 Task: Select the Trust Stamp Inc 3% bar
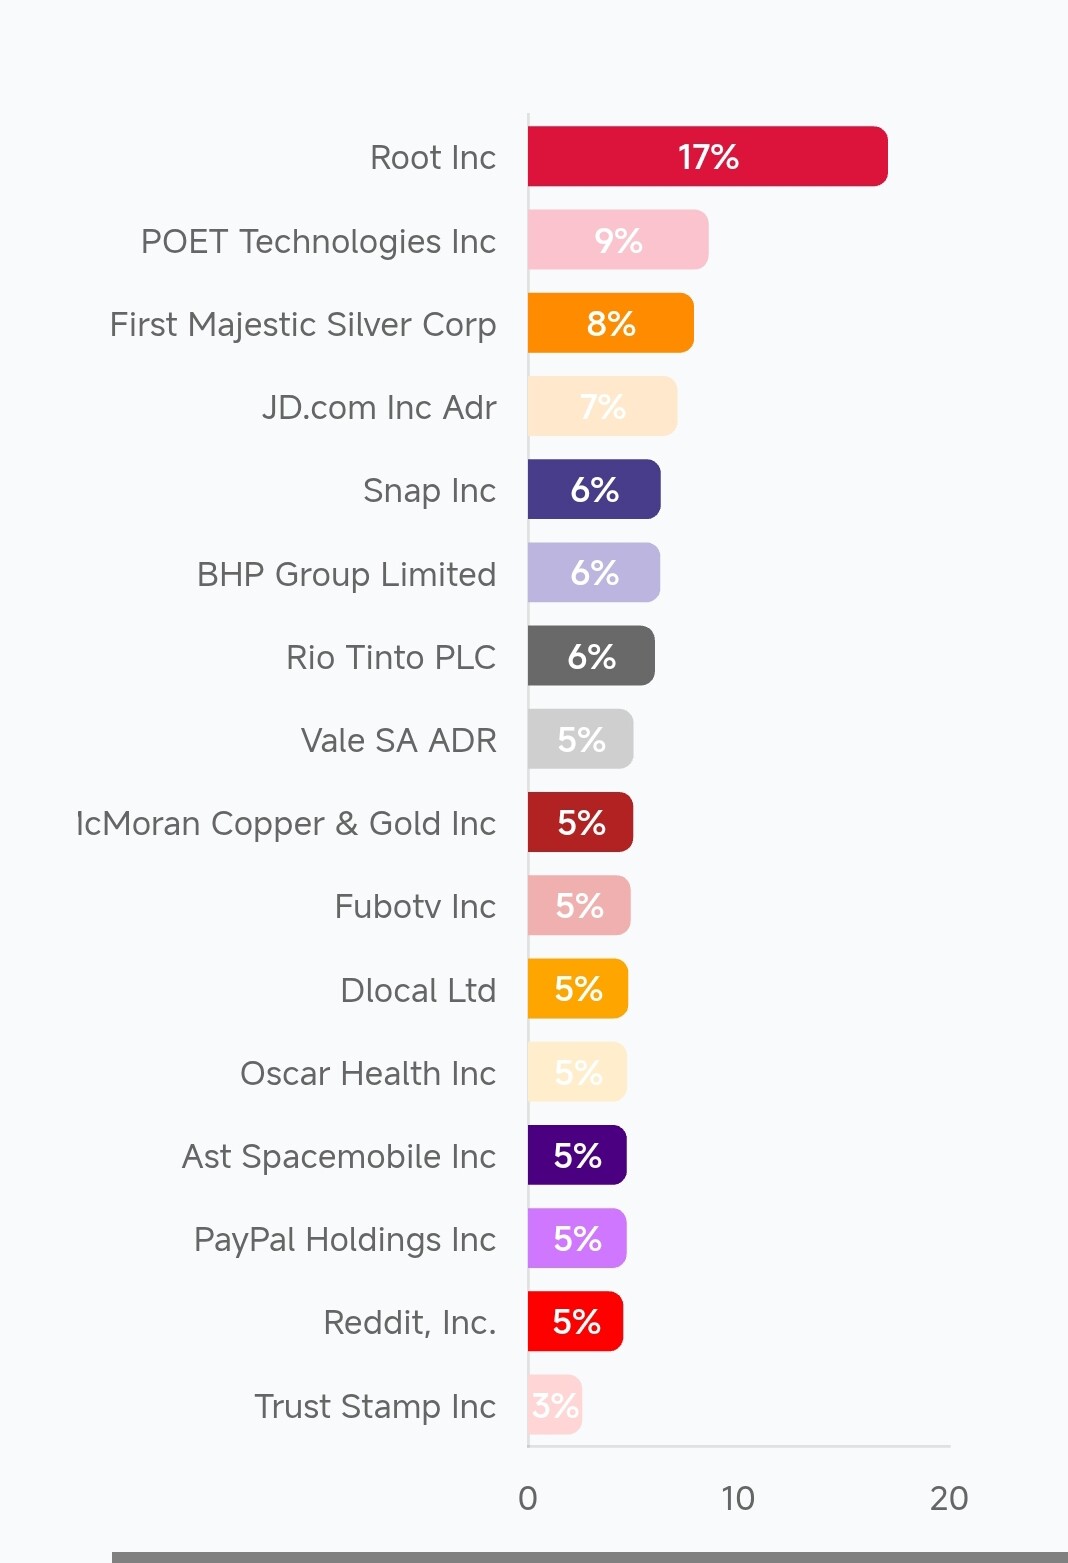click(x=555, y=1404)
